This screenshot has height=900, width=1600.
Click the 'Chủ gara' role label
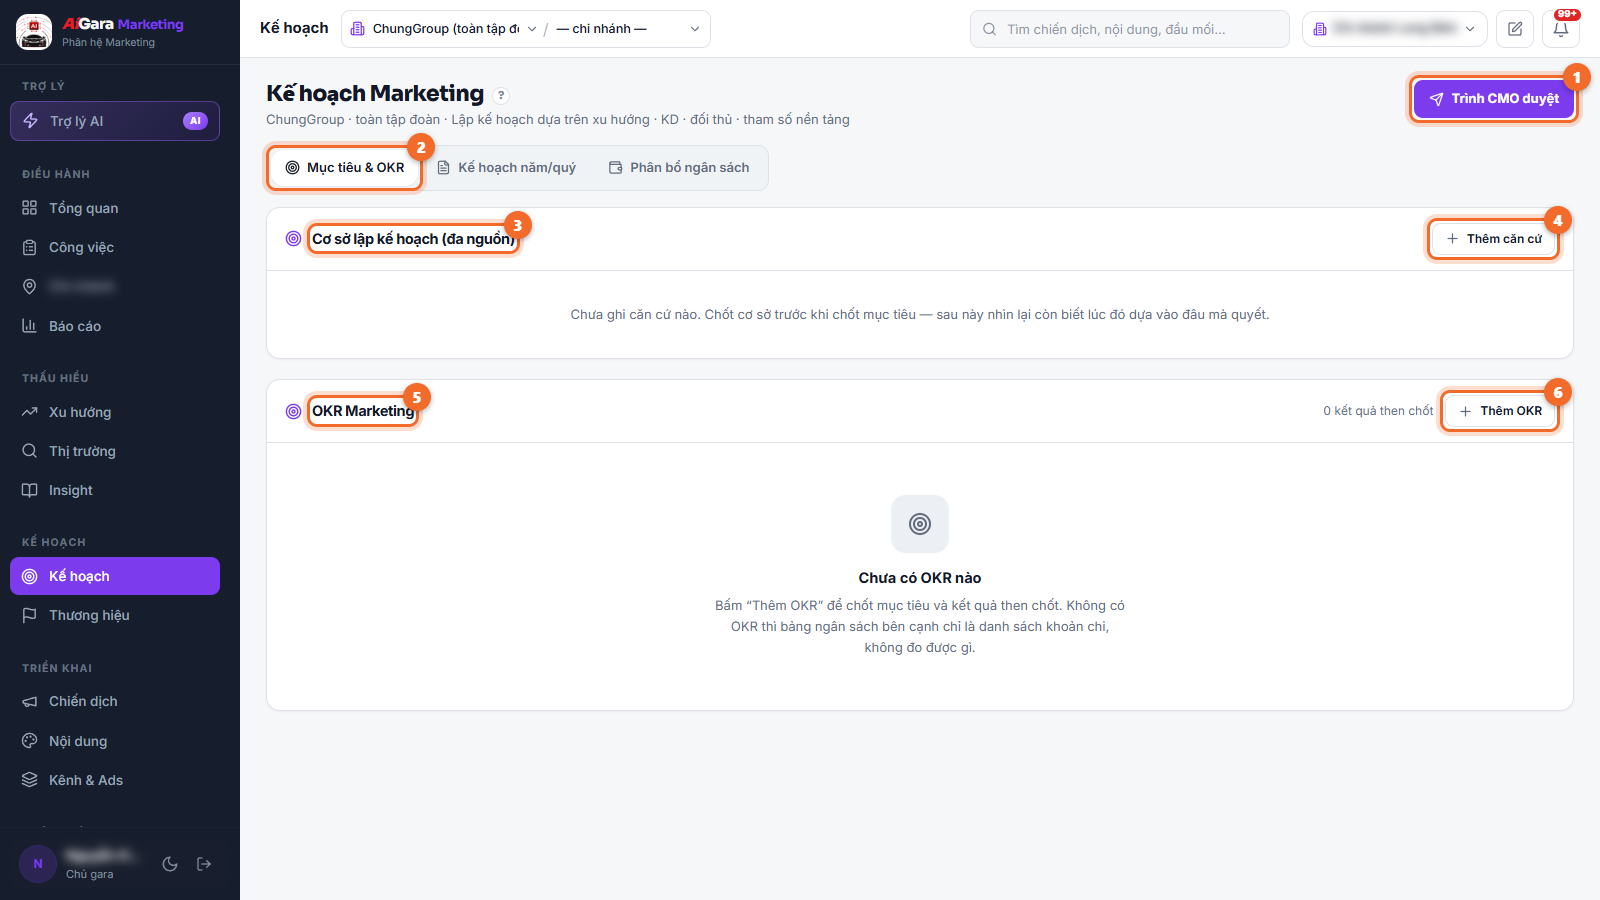[90, 874]
